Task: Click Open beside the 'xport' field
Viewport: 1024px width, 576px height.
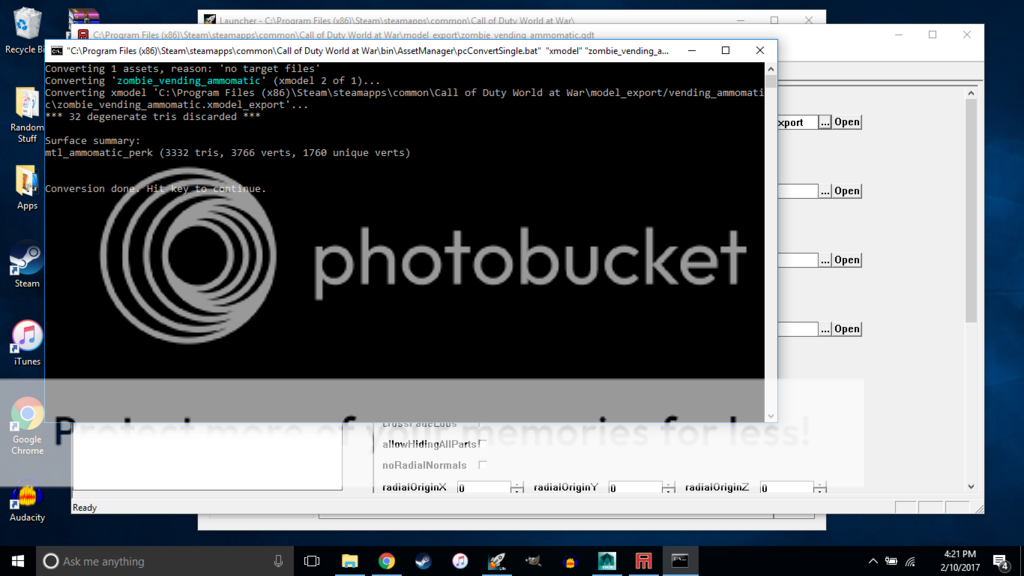Action: point(847,122)
